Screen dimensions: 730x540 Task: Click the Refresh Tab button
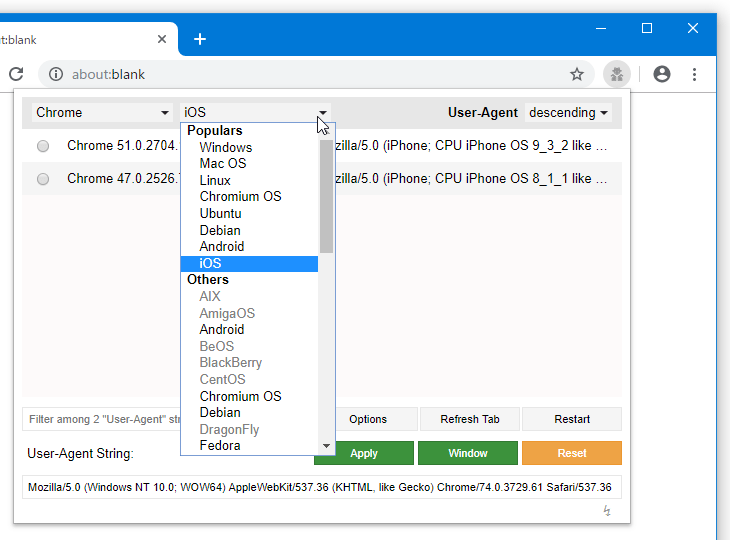[470, 419]
